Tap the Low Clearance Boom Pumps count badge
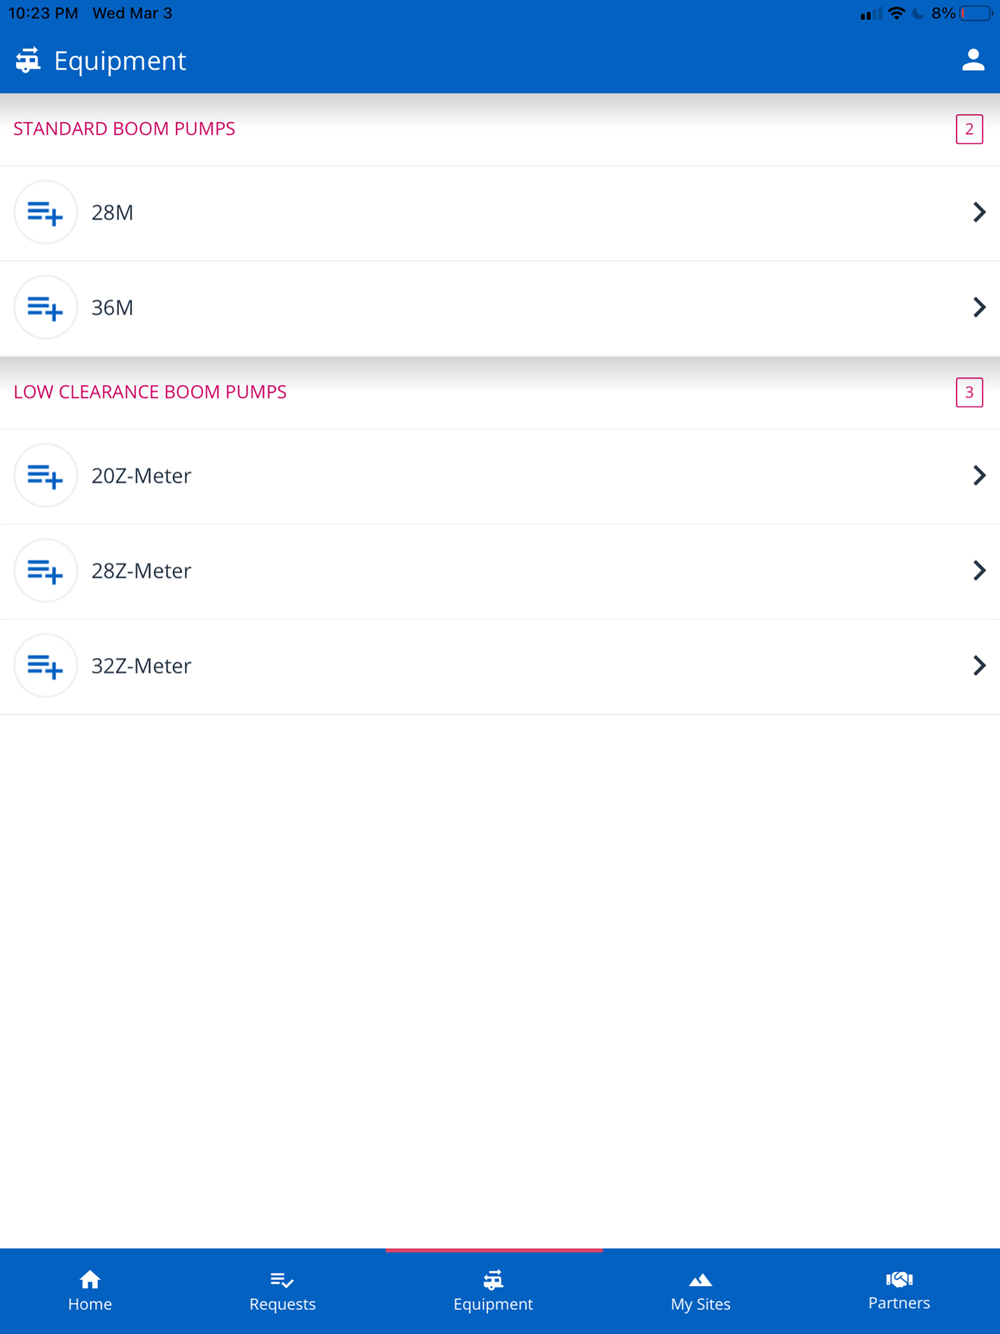This screenshot has width=1000, height=1334. tap(969, 392)
